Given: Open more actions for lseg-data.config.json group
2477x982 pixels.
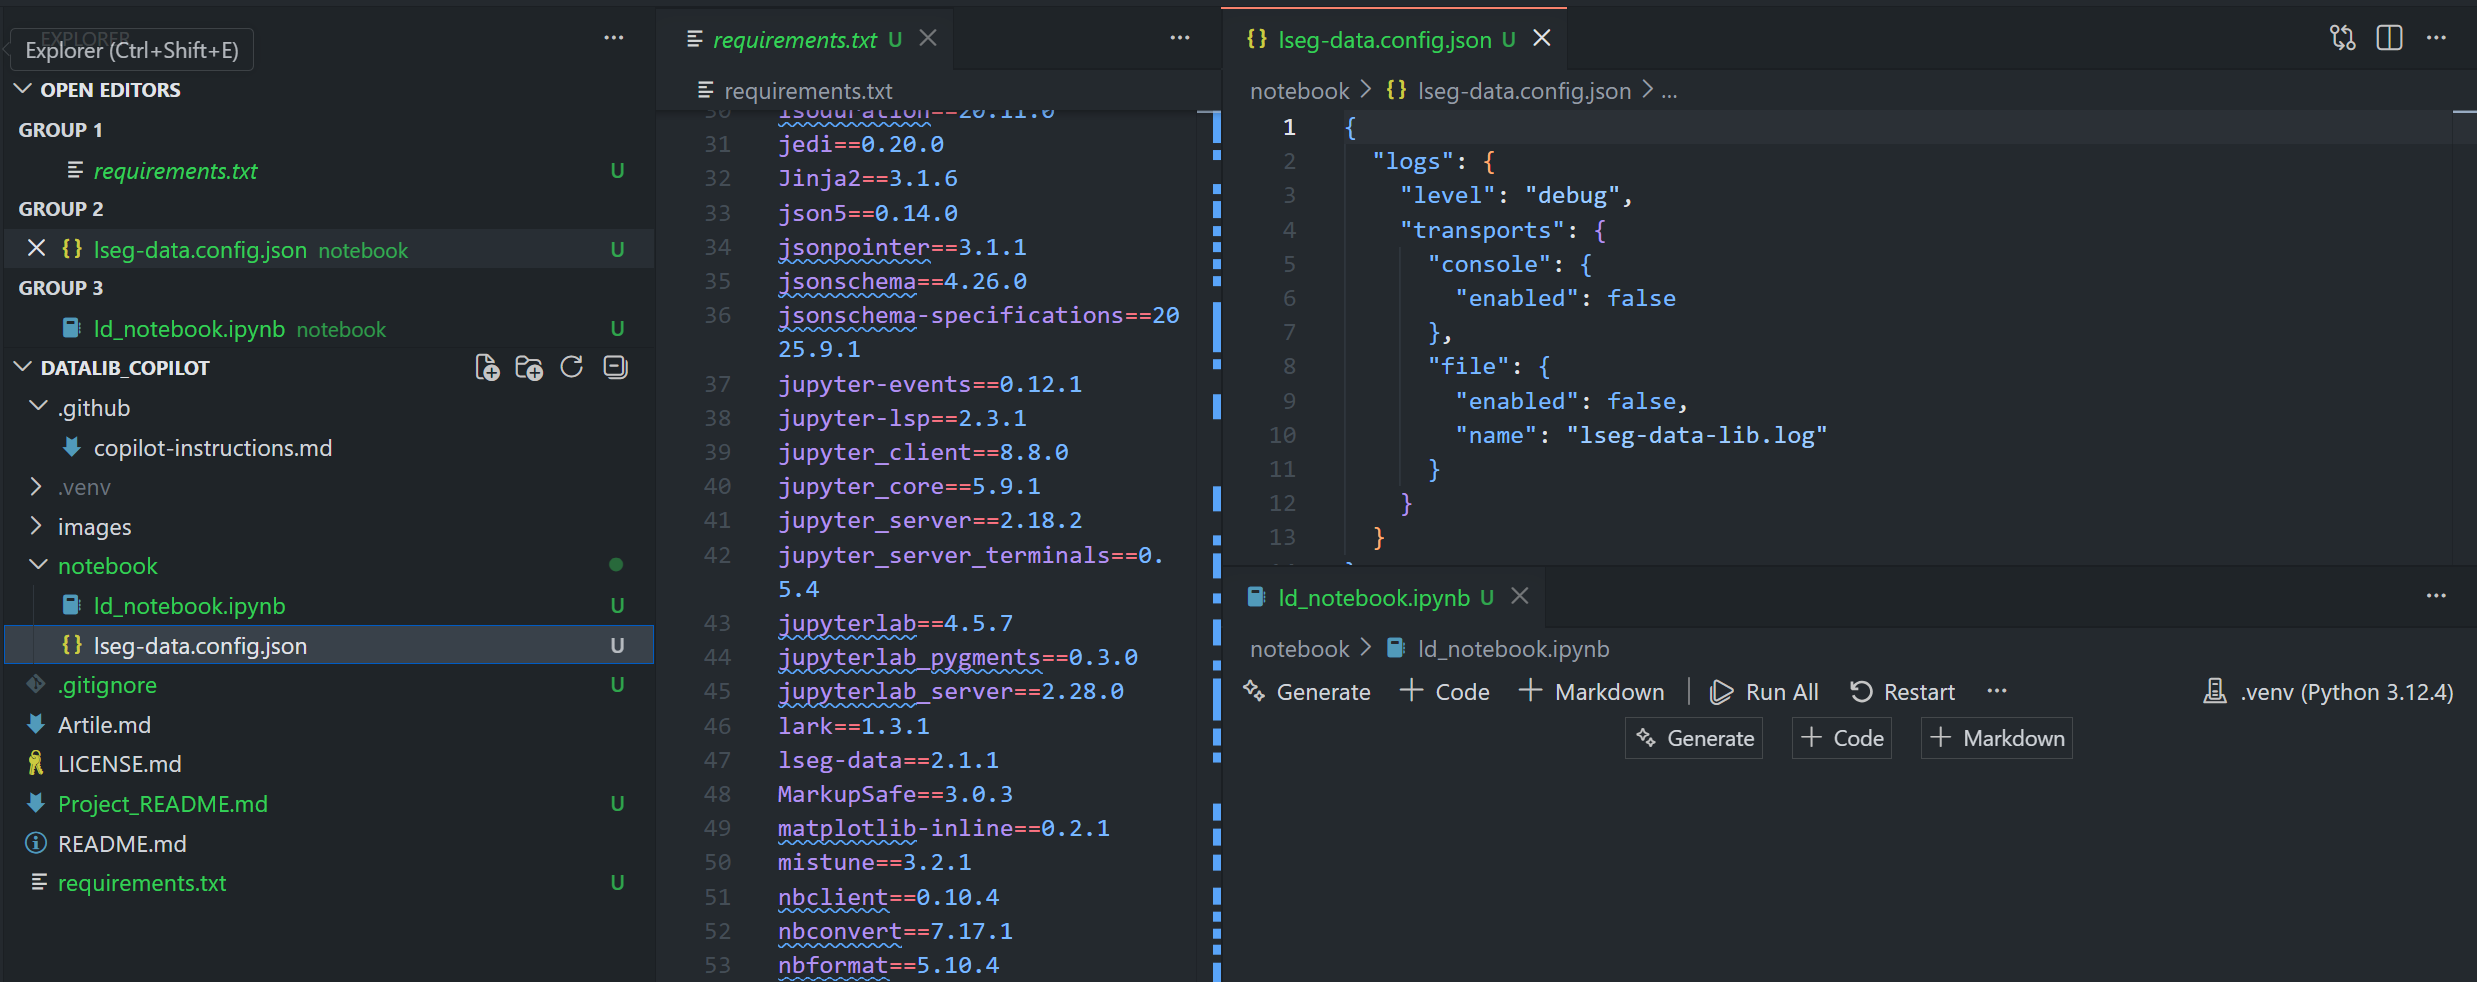Looking at the screenshot, I should click(x=2436, y=38).
